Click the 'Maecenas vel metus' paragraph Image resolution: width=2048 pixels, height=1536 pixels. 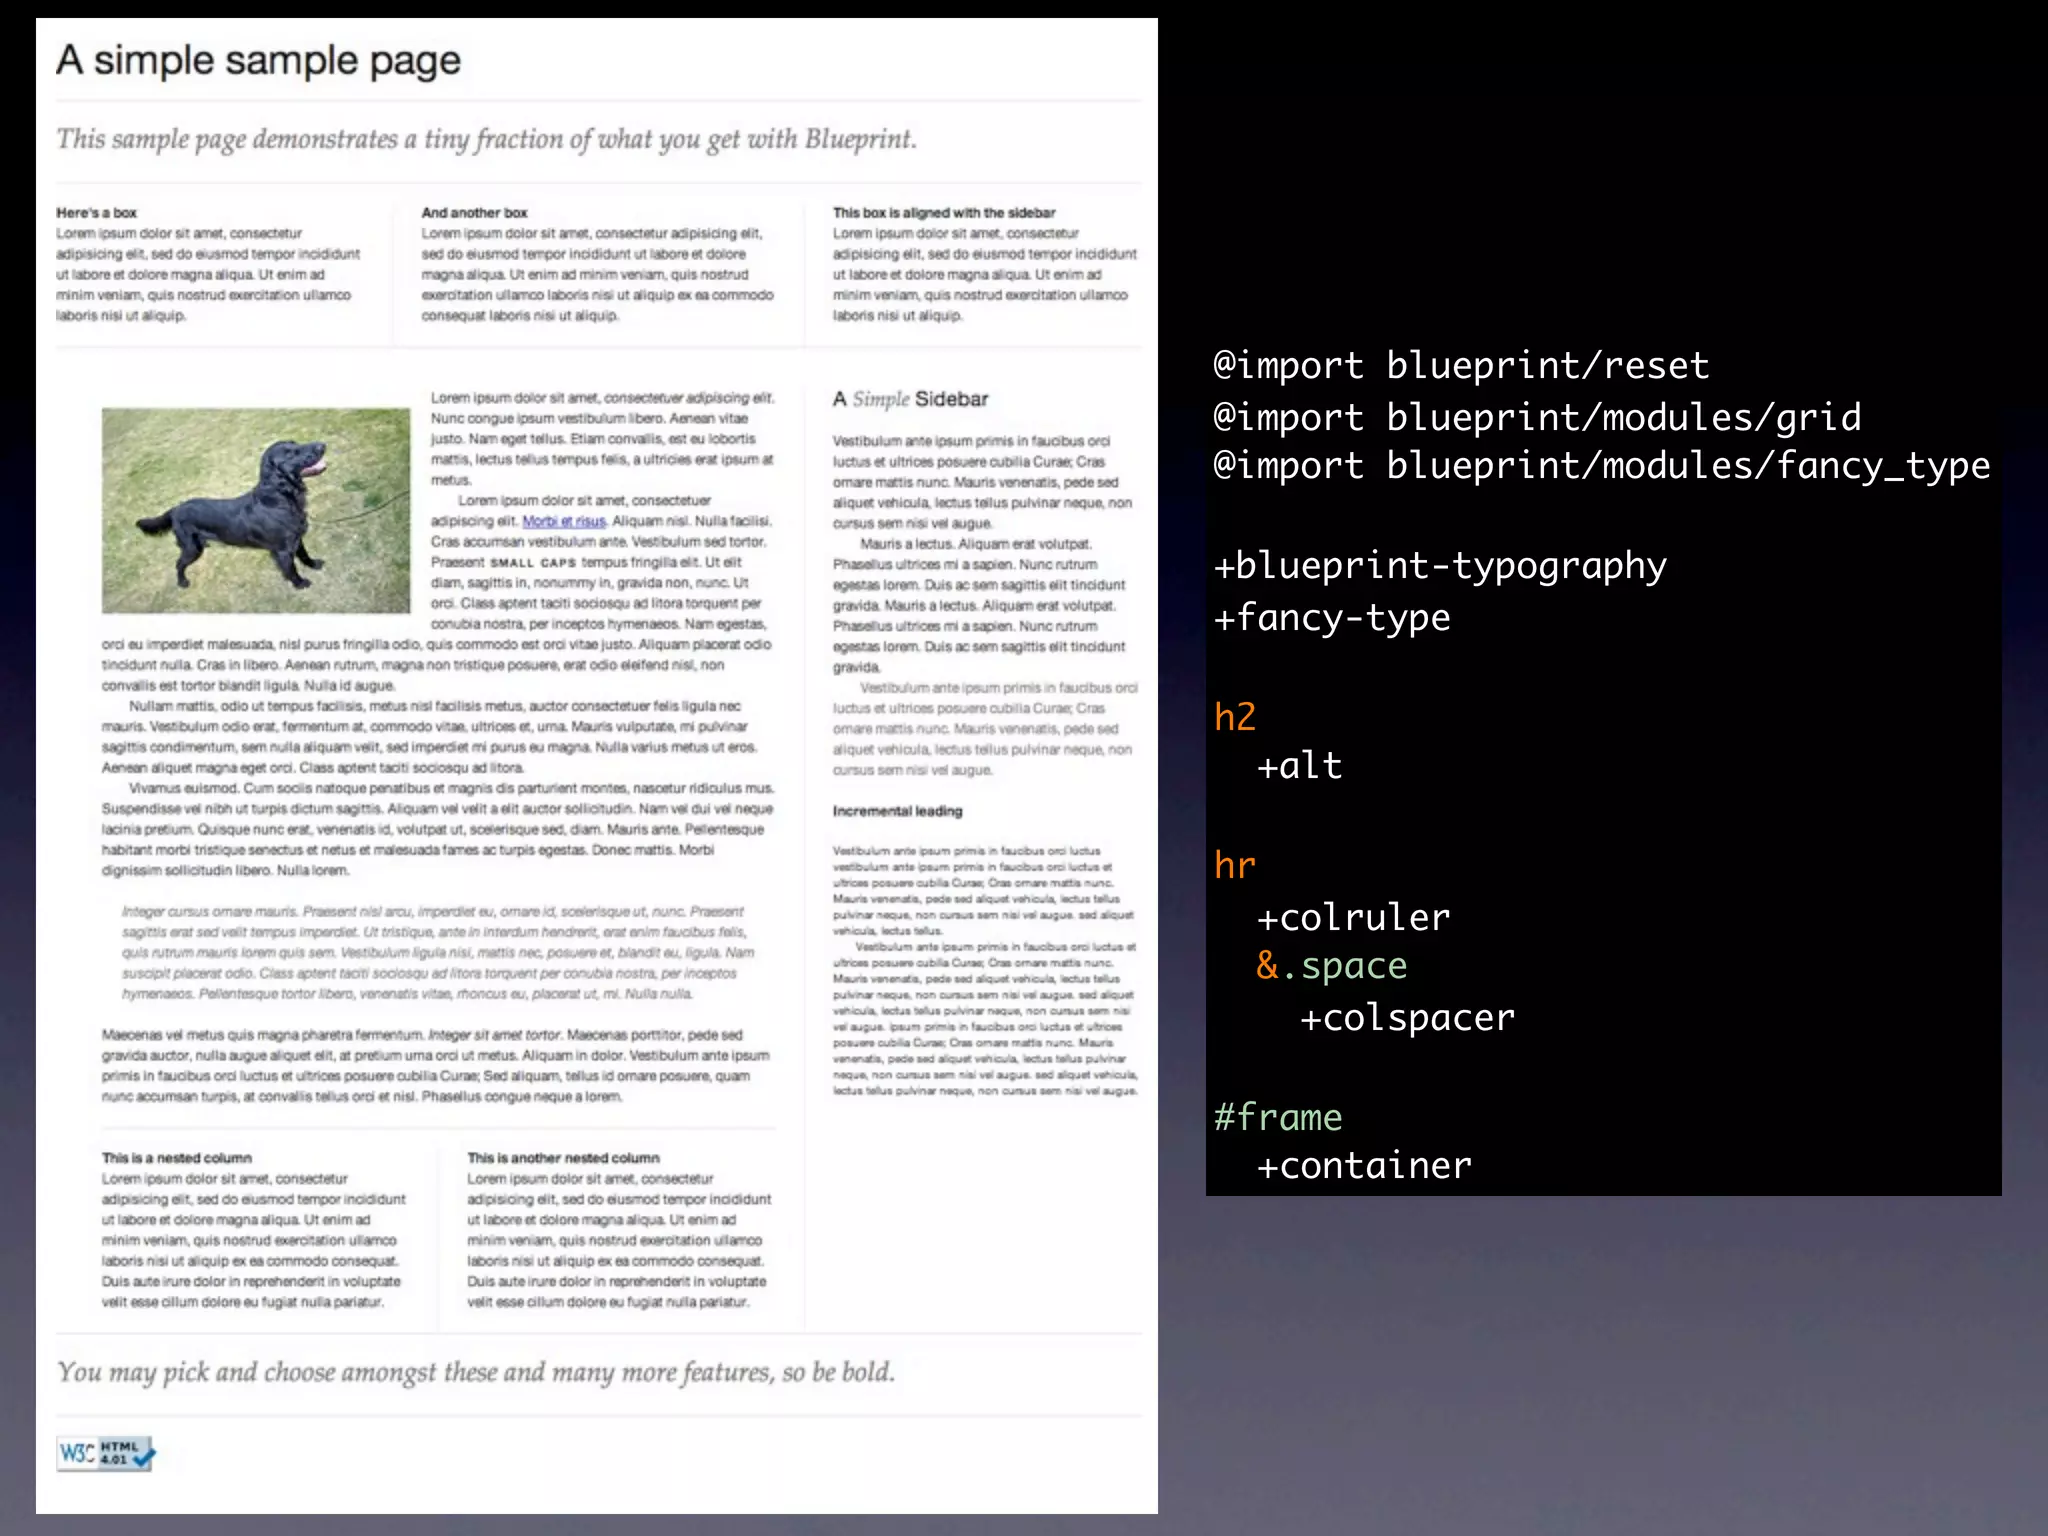point(436,1066)
